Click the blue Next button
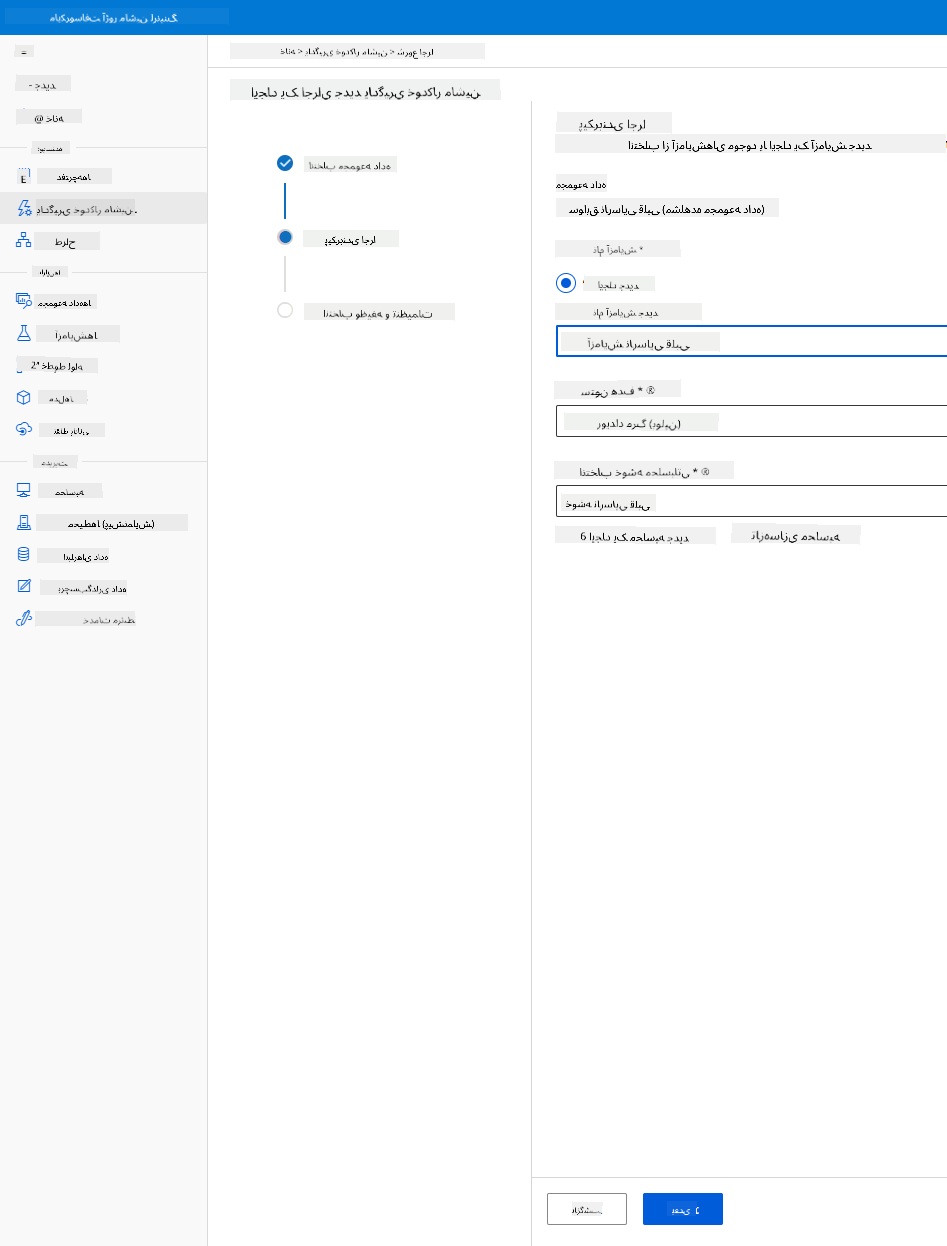Viewport: 947px width, 1246px height. pos(683,1209)
